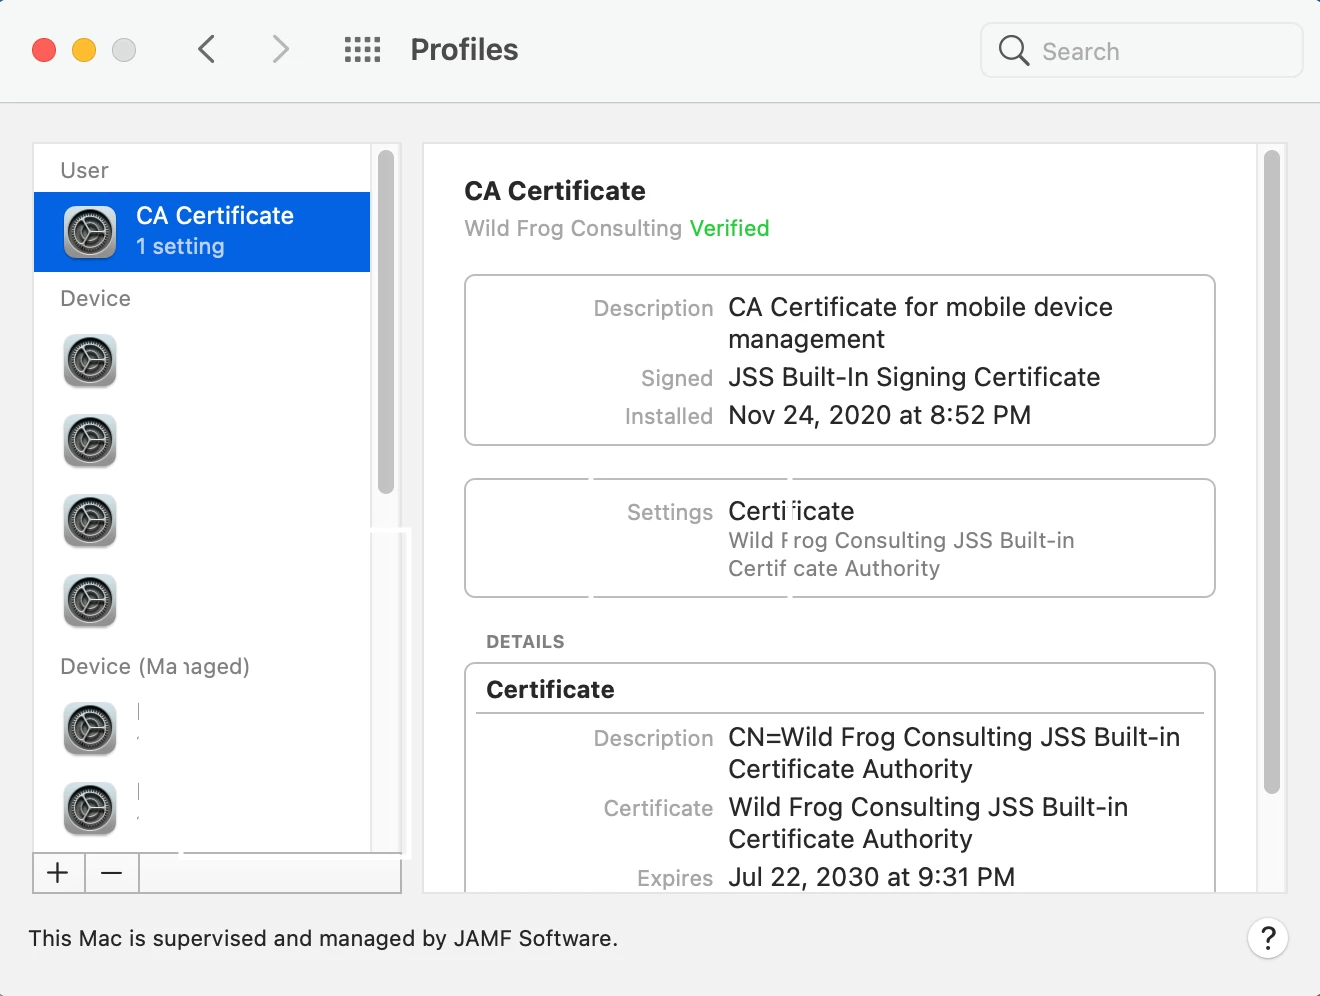Select the CA Certificate profile icon
1320x996 pixels.
pos(90,232)
